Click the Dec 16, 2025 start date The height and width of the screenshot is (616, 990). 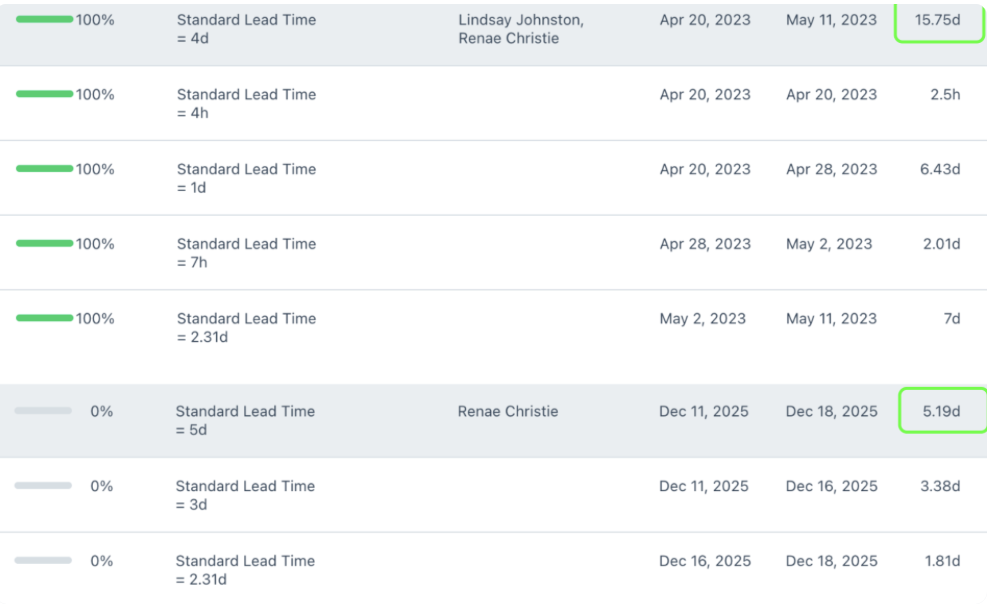[x=704, y=561]
